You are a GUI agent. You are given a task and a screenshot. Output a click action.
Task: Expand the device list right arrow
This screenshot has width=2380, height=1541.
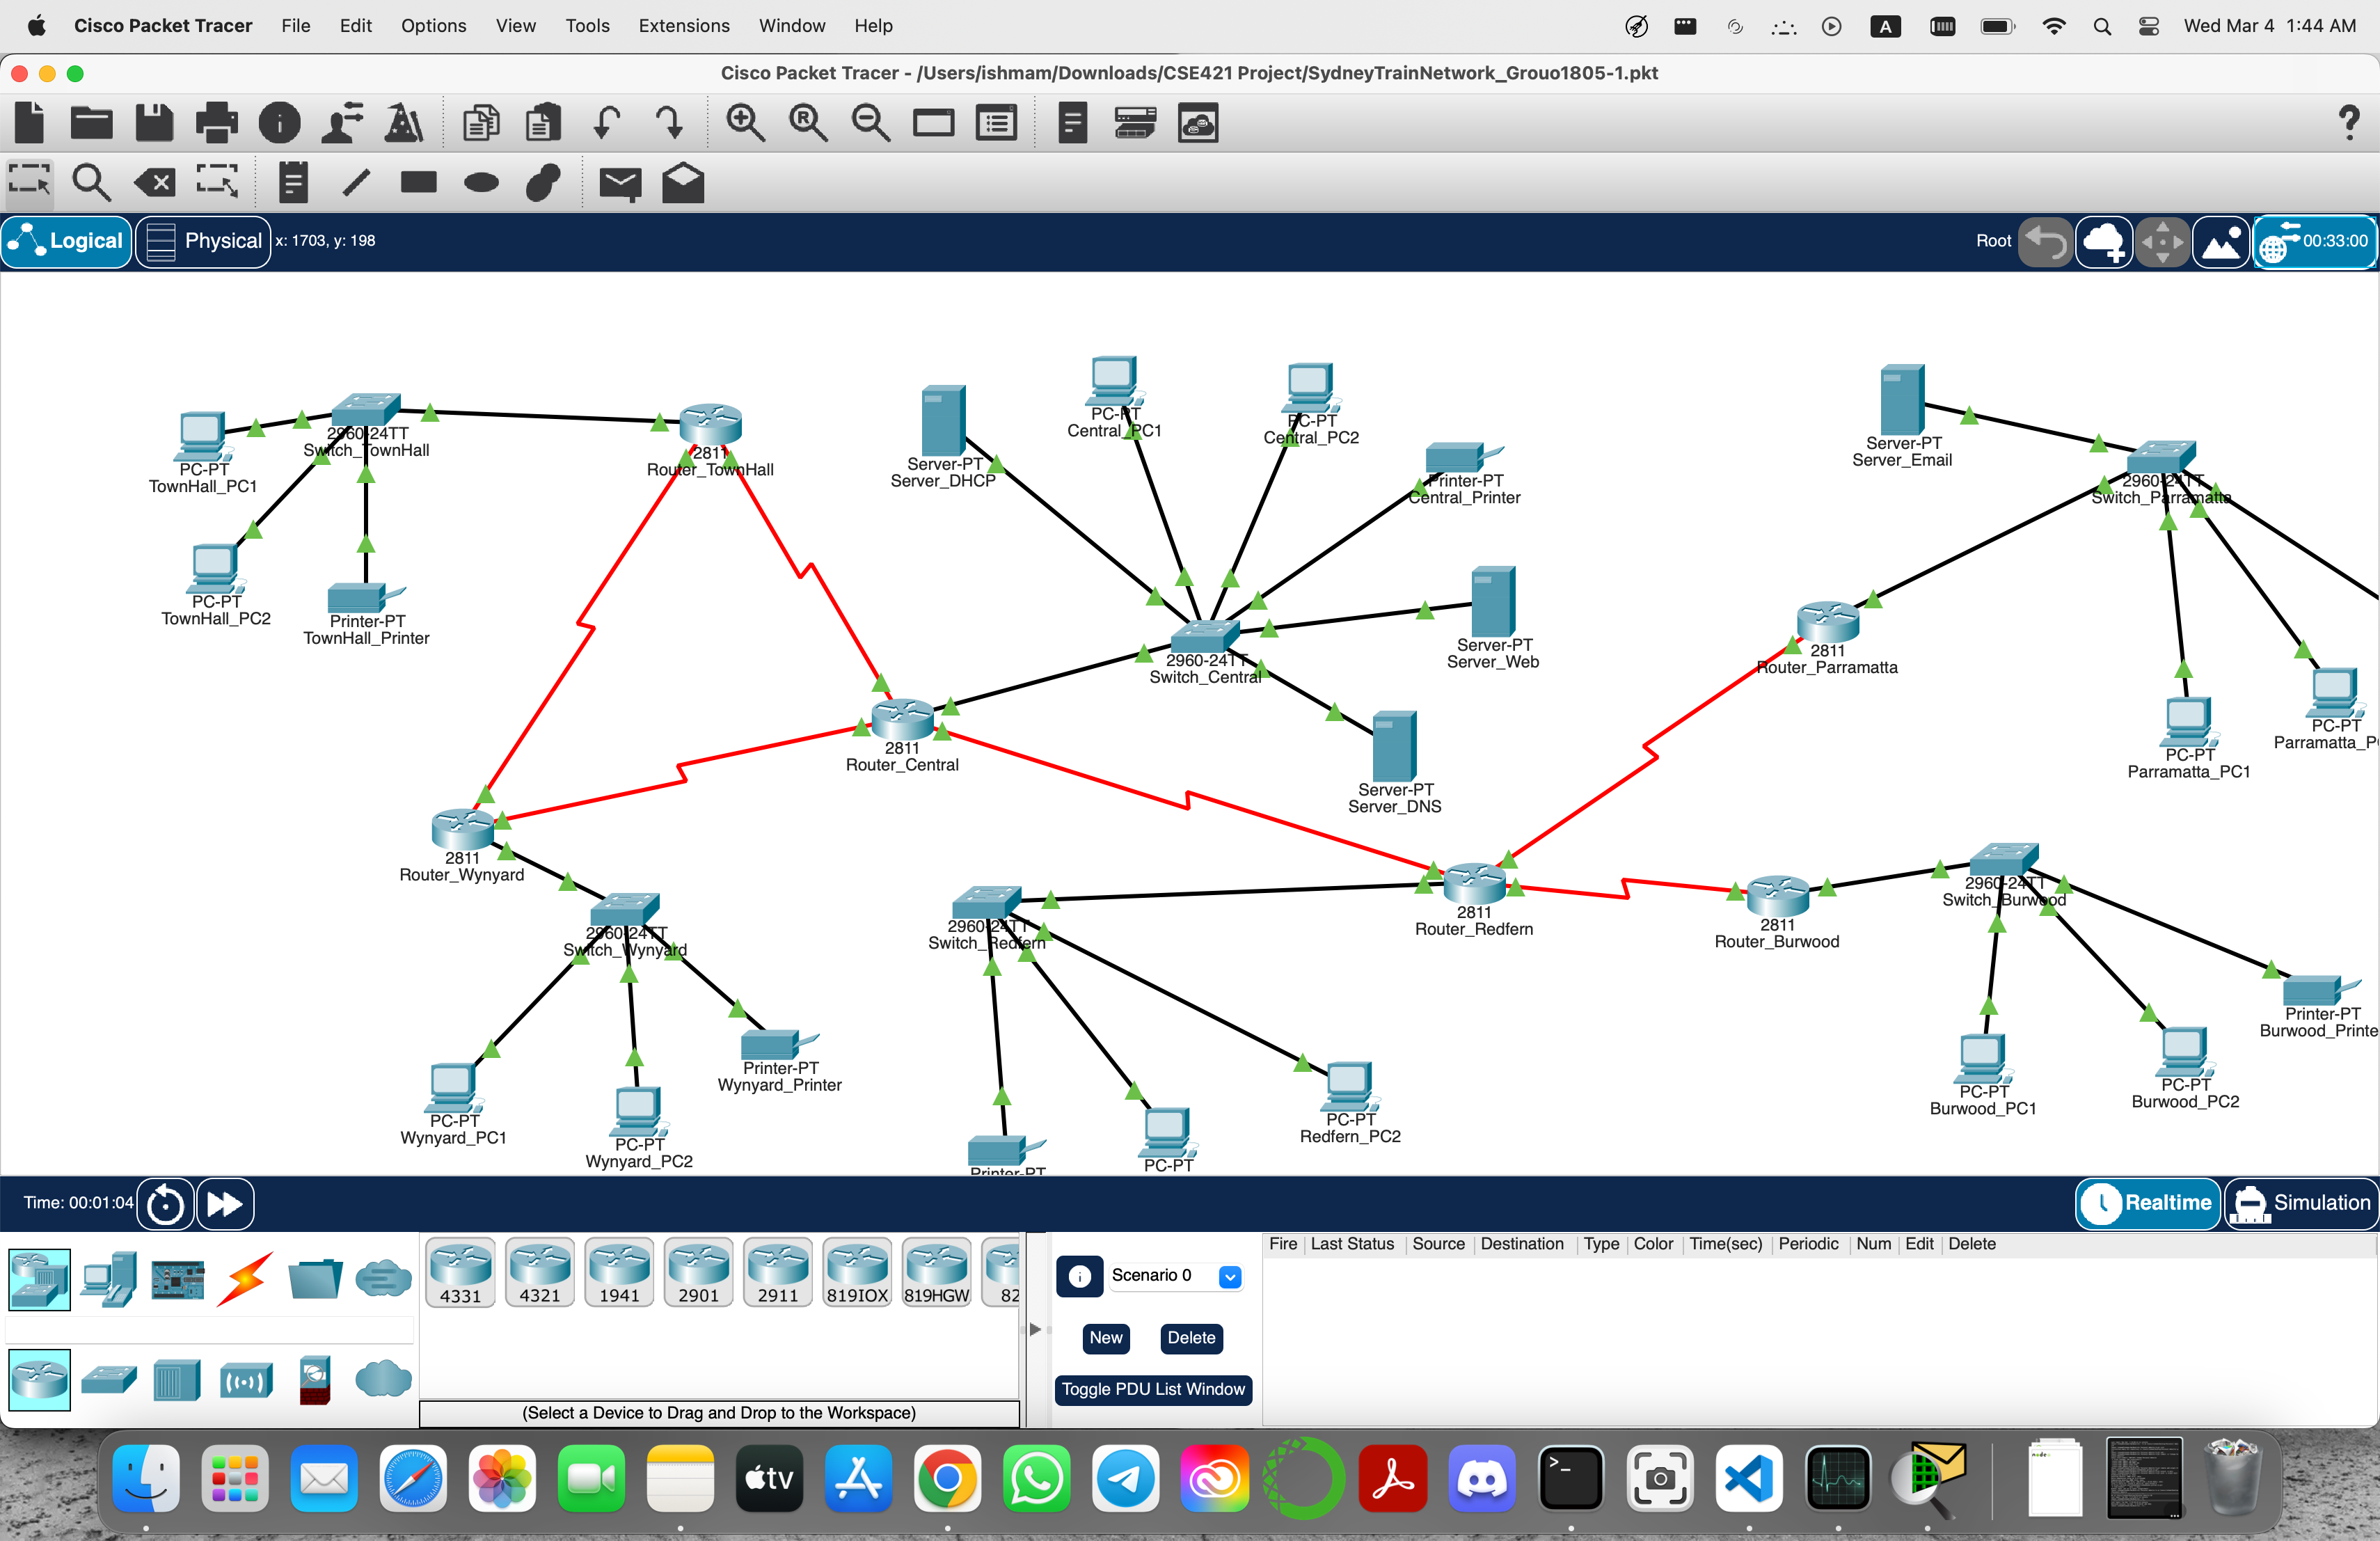click(1035, 1329)
